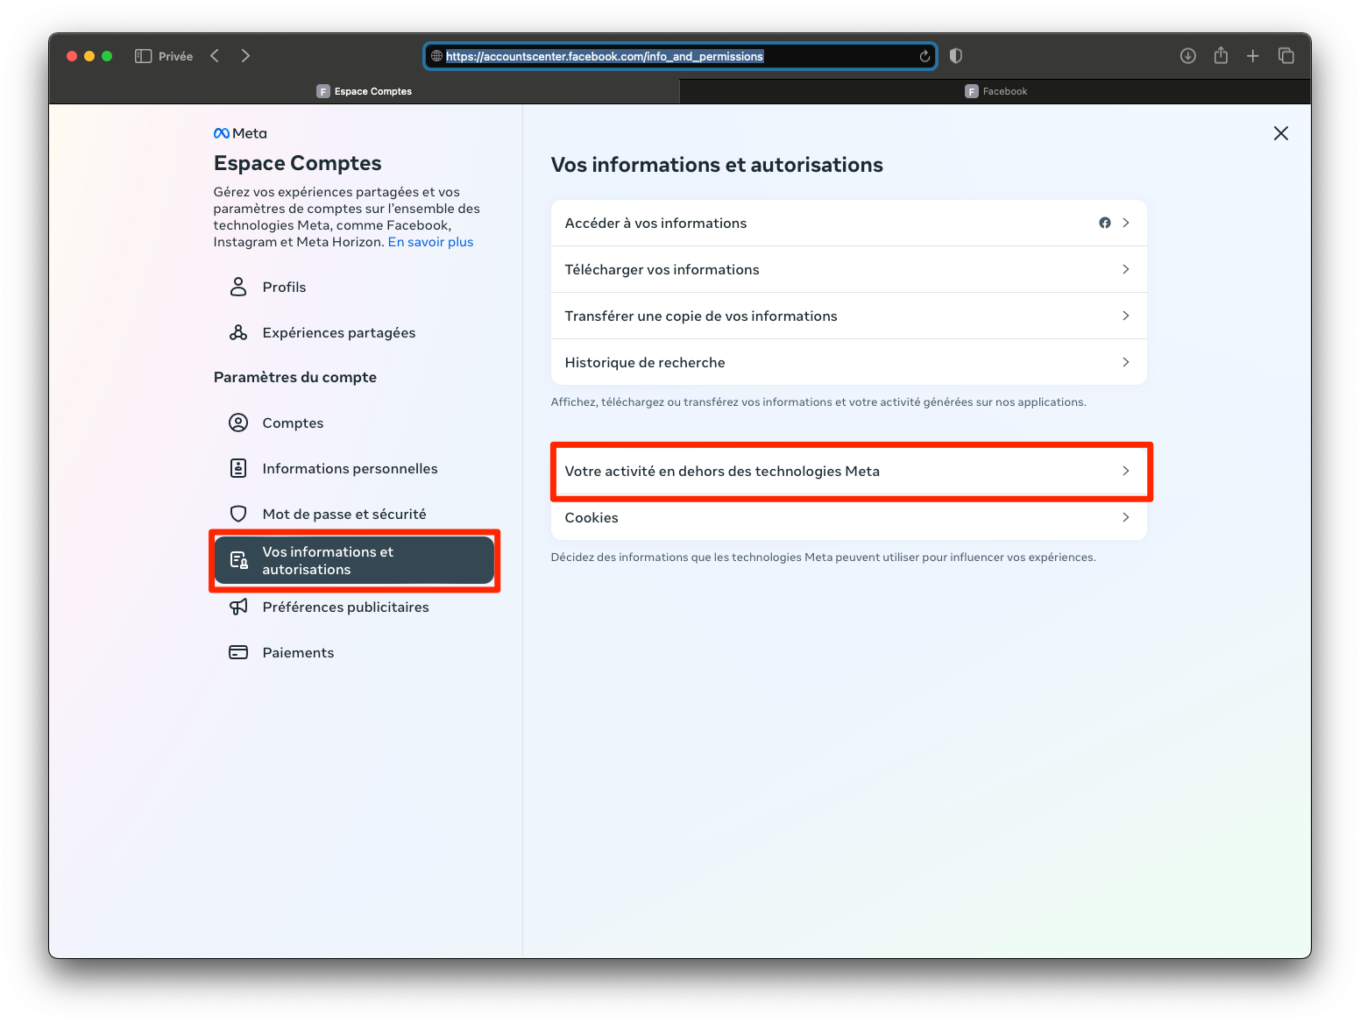Click the Expériences partagées icon
The height and width of the screenshot is (1023, 1360).
tap(238, 333)
